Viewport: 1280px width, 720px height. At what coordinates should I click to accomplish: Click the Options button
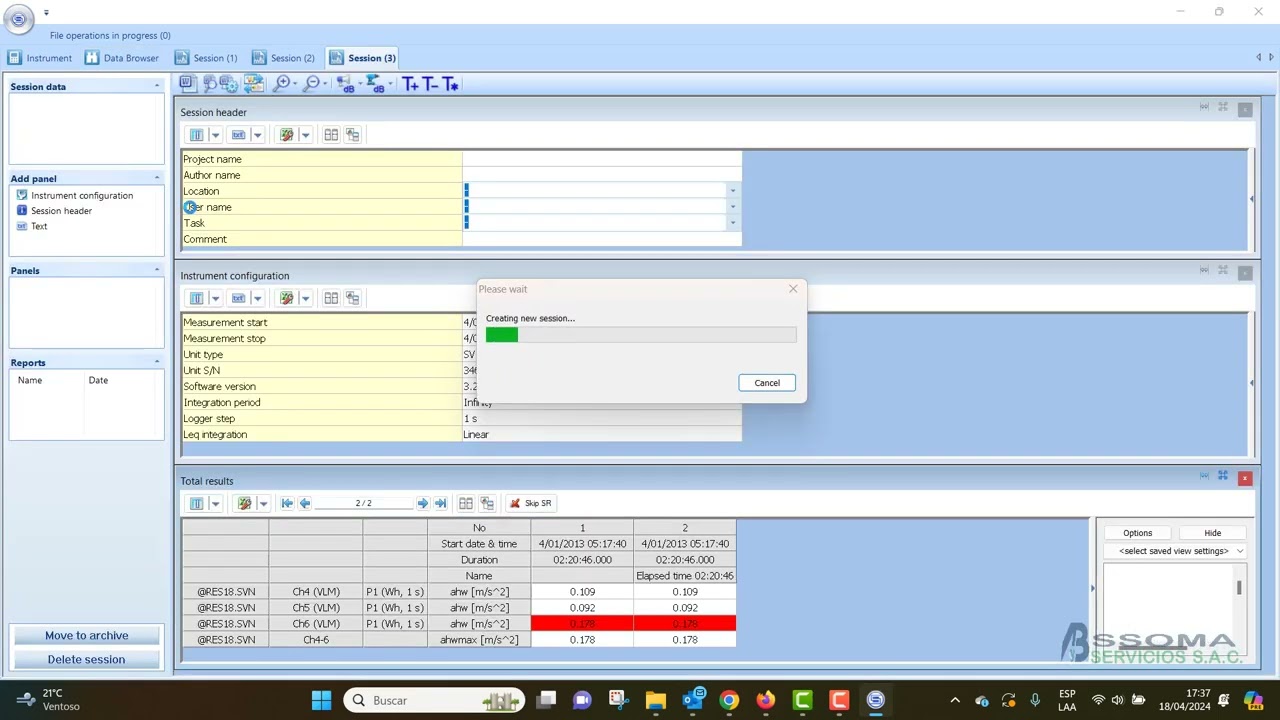tap(1137, 533)
